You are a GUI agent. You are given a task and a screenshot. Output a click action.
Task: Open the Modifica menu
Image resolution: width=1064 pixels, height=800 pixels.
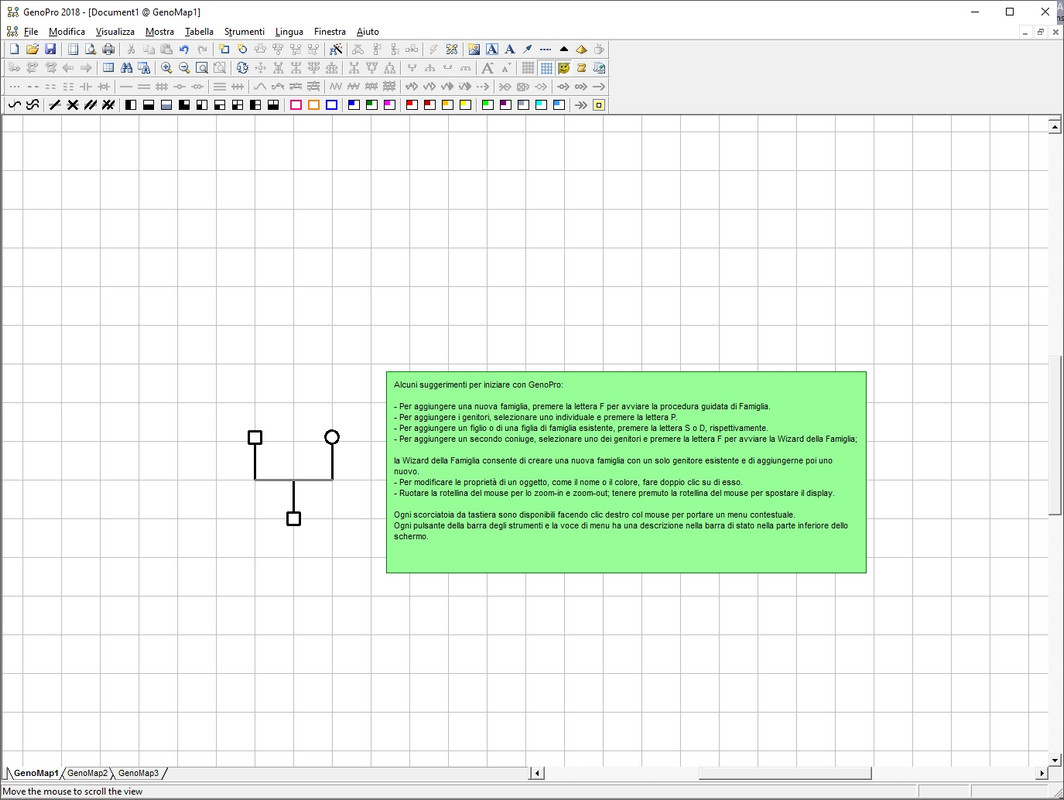coord(66,31)
